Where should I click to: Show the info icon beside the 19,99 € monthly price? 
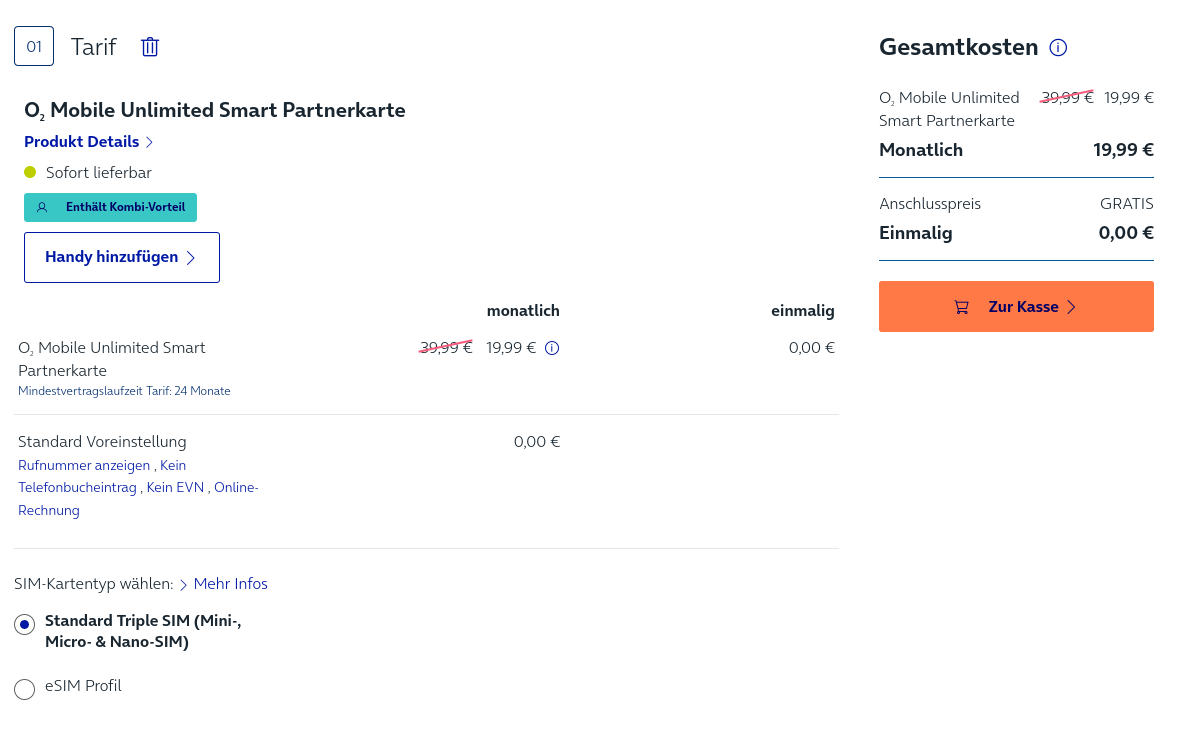click(x=552, y=348)
